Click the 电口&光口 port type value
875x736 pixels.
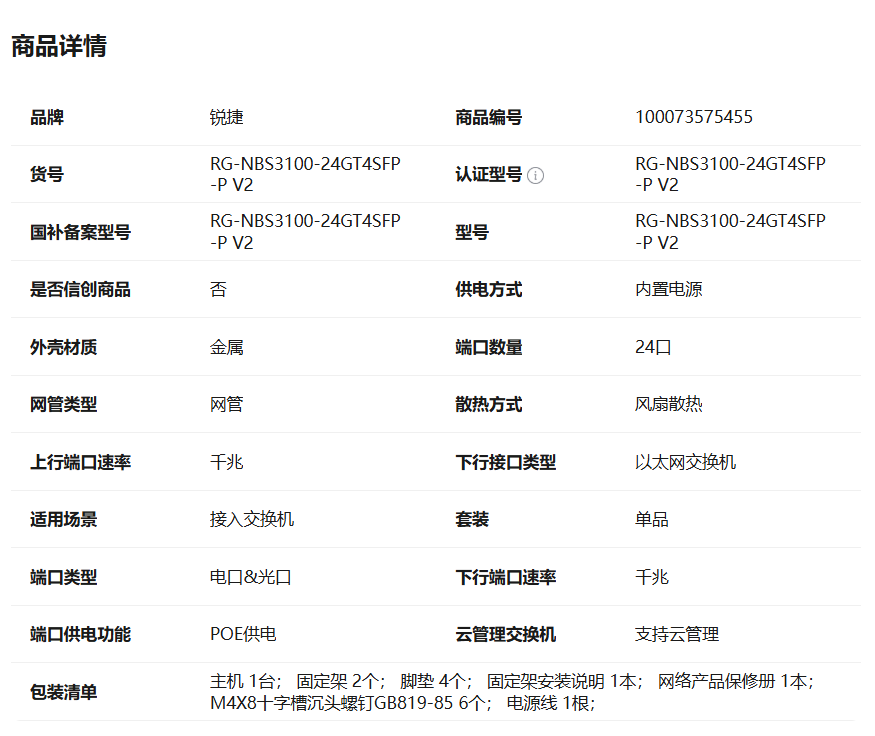click(250, 578)
